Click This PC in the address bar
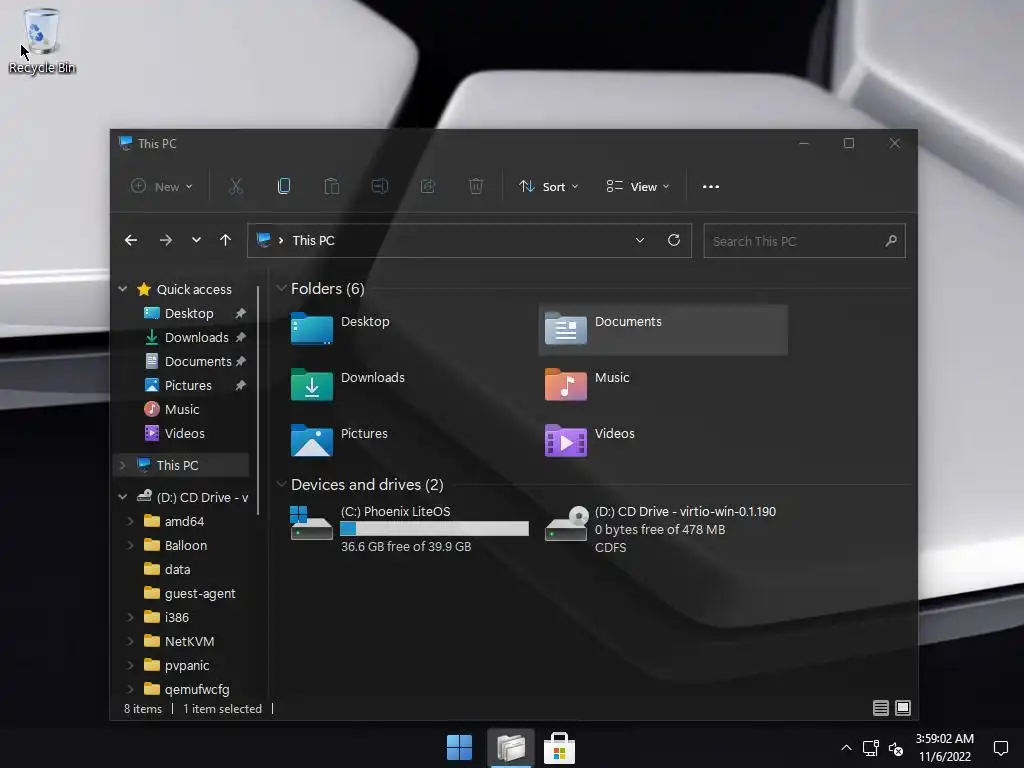Image resolution: width=1024 pixels, height=768 pixels. point(313,240)
